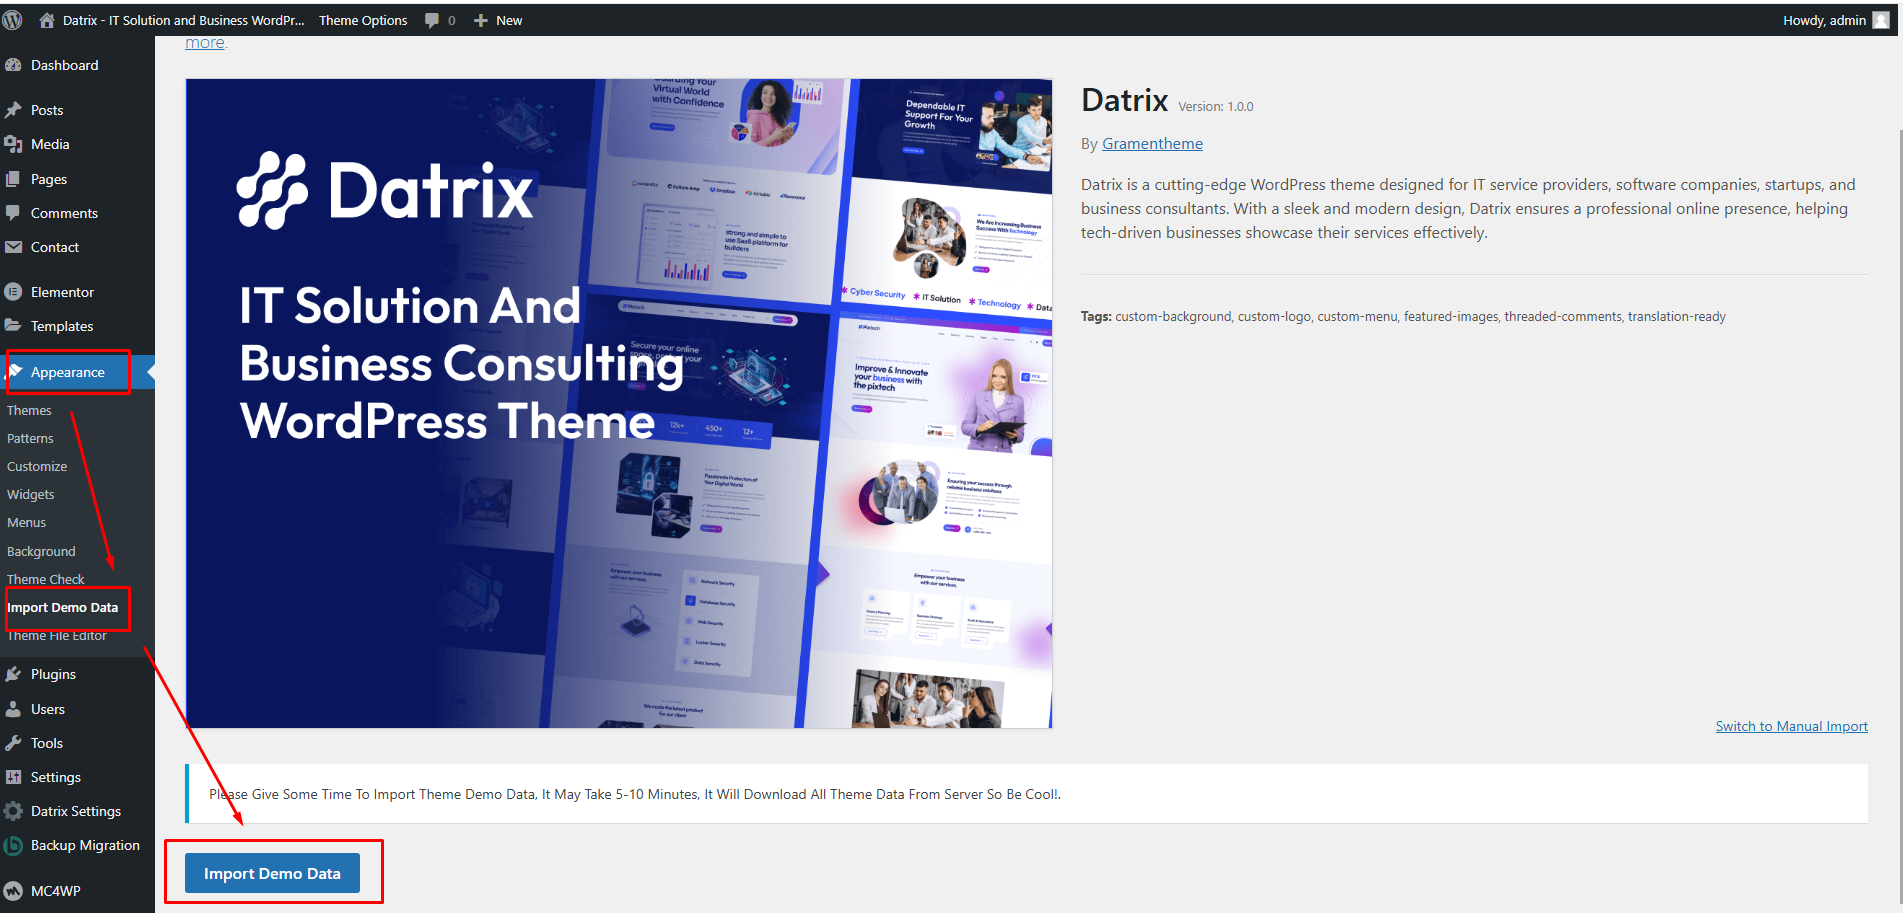Follow the Switch to Manual Import link

[x=1792, y=726]
